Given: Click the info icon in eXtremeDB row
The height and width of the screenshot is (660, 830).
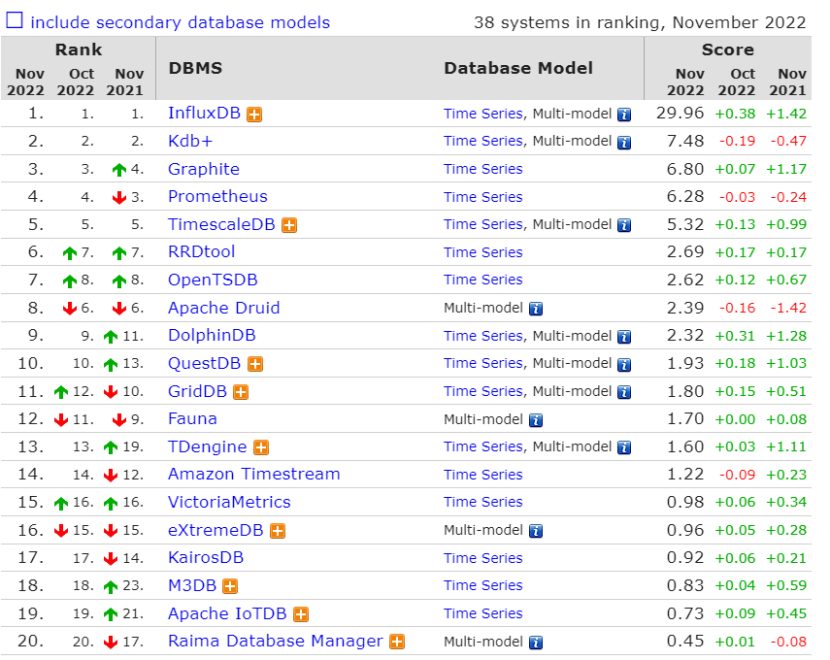Looking at the screenshot, I should [536, 531].
